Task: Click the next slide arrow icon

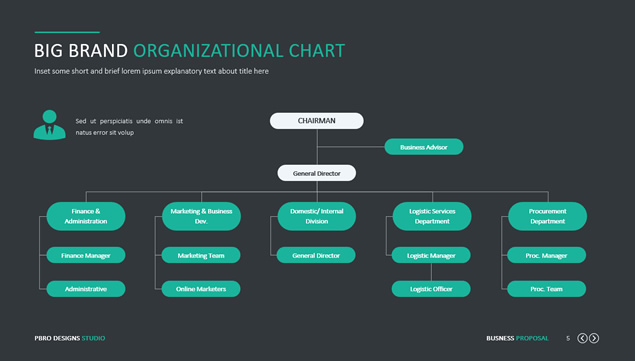Action: [x=594, y=338]
